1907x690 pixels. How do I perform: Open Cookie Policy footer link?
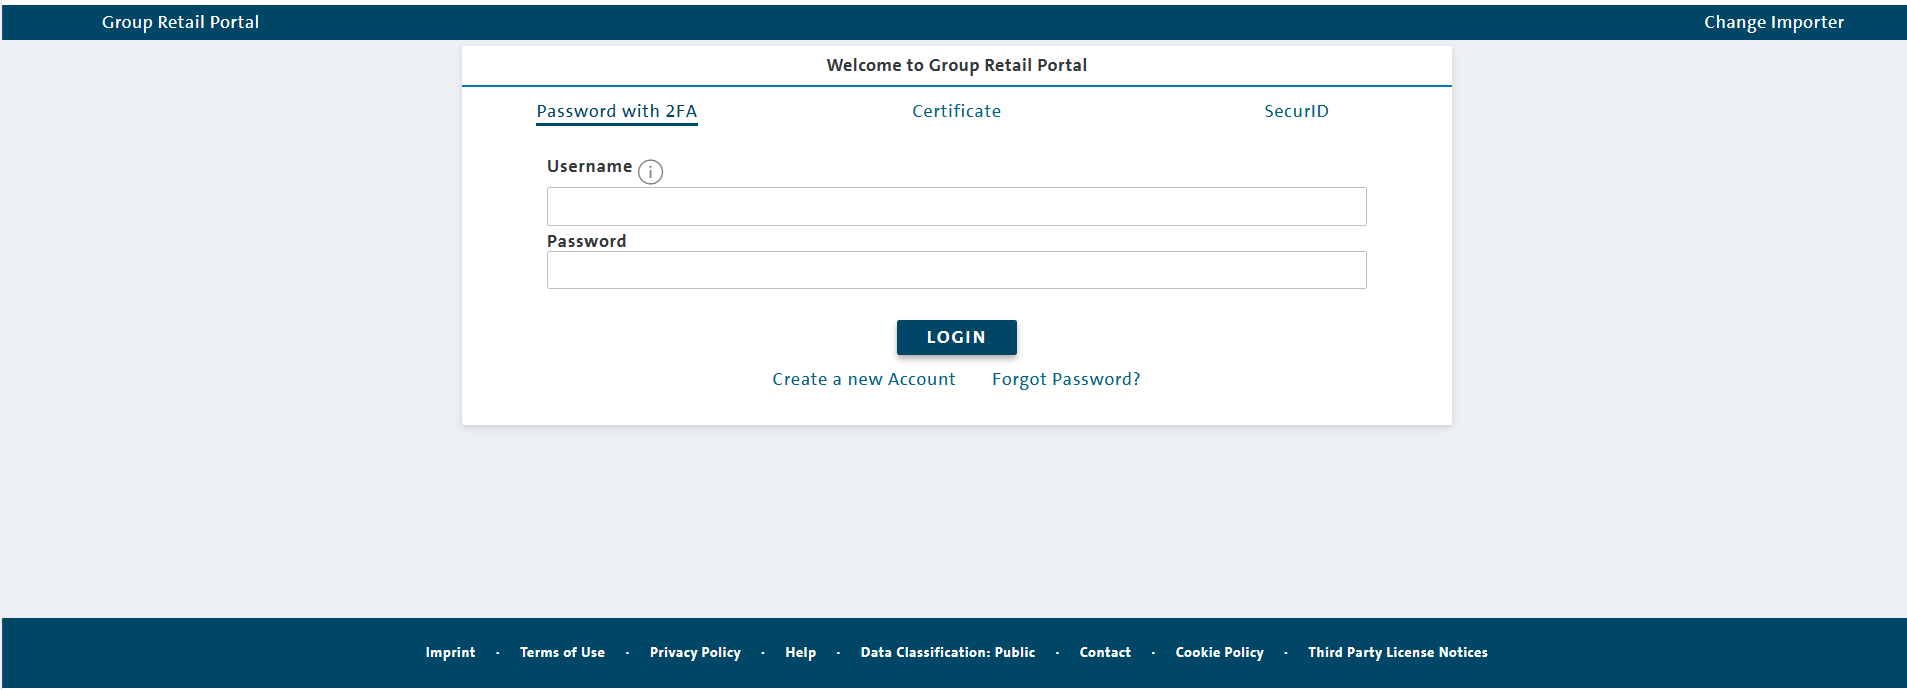point(1219,652)
